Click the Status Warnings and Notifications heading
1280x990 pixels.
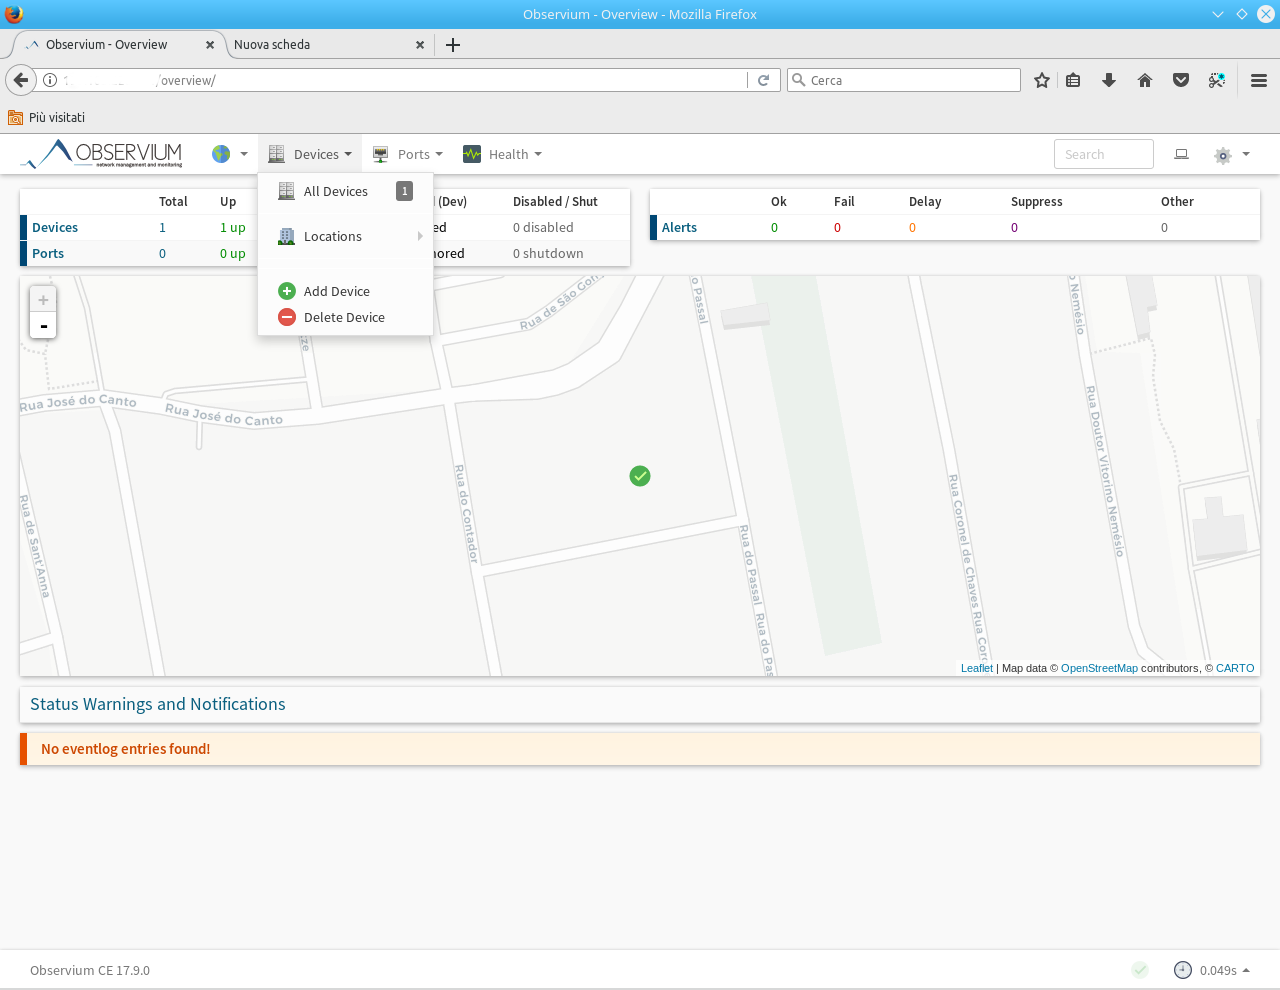[158, 704]
